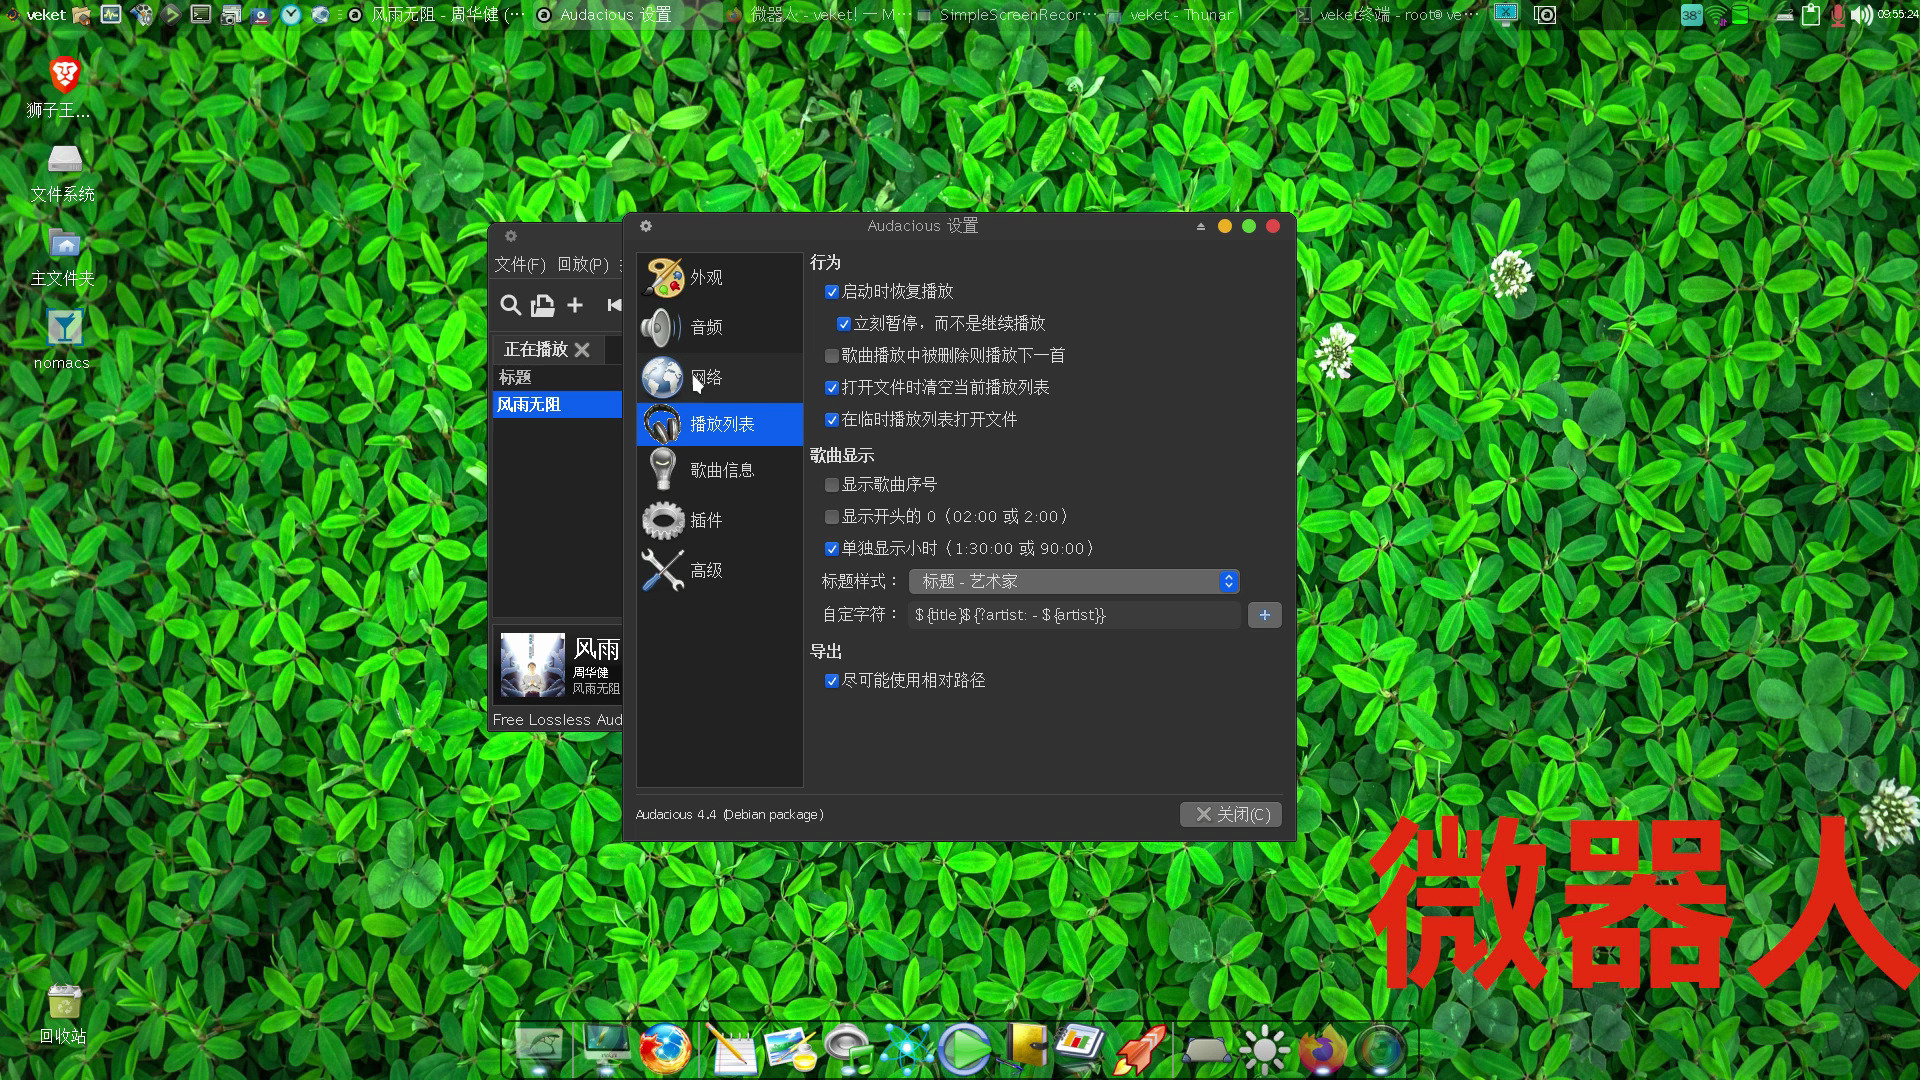The height and width of the screenshot is (1080, 1920).
Task: Toggle 单独显示小时 checkbox
Action: [831, 549]
